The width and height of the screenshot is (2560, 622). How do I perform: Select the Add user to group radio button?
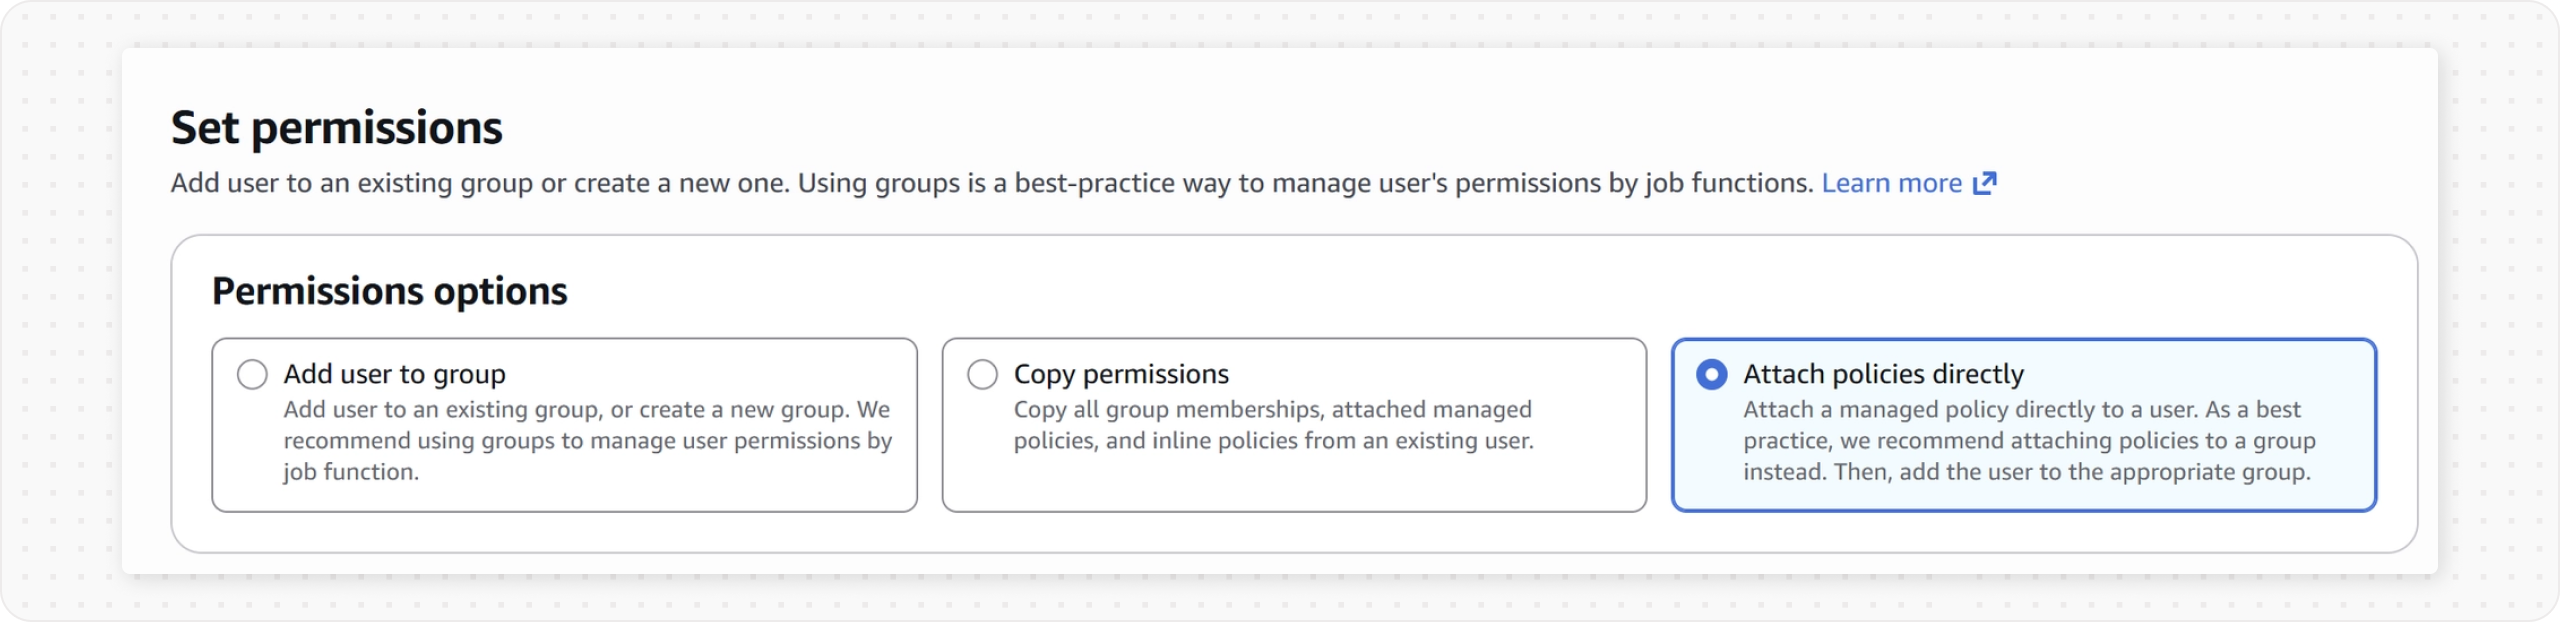pyautogui.click(x=252, y=374)
